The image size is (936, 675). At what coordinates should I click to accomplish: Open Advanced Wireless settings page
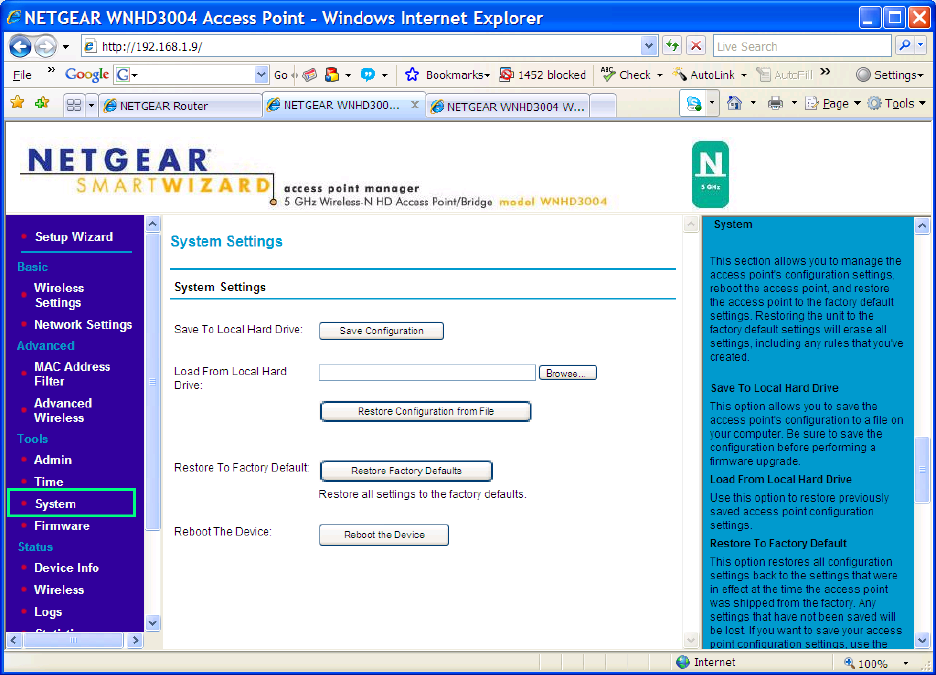[x=63, y=411]
